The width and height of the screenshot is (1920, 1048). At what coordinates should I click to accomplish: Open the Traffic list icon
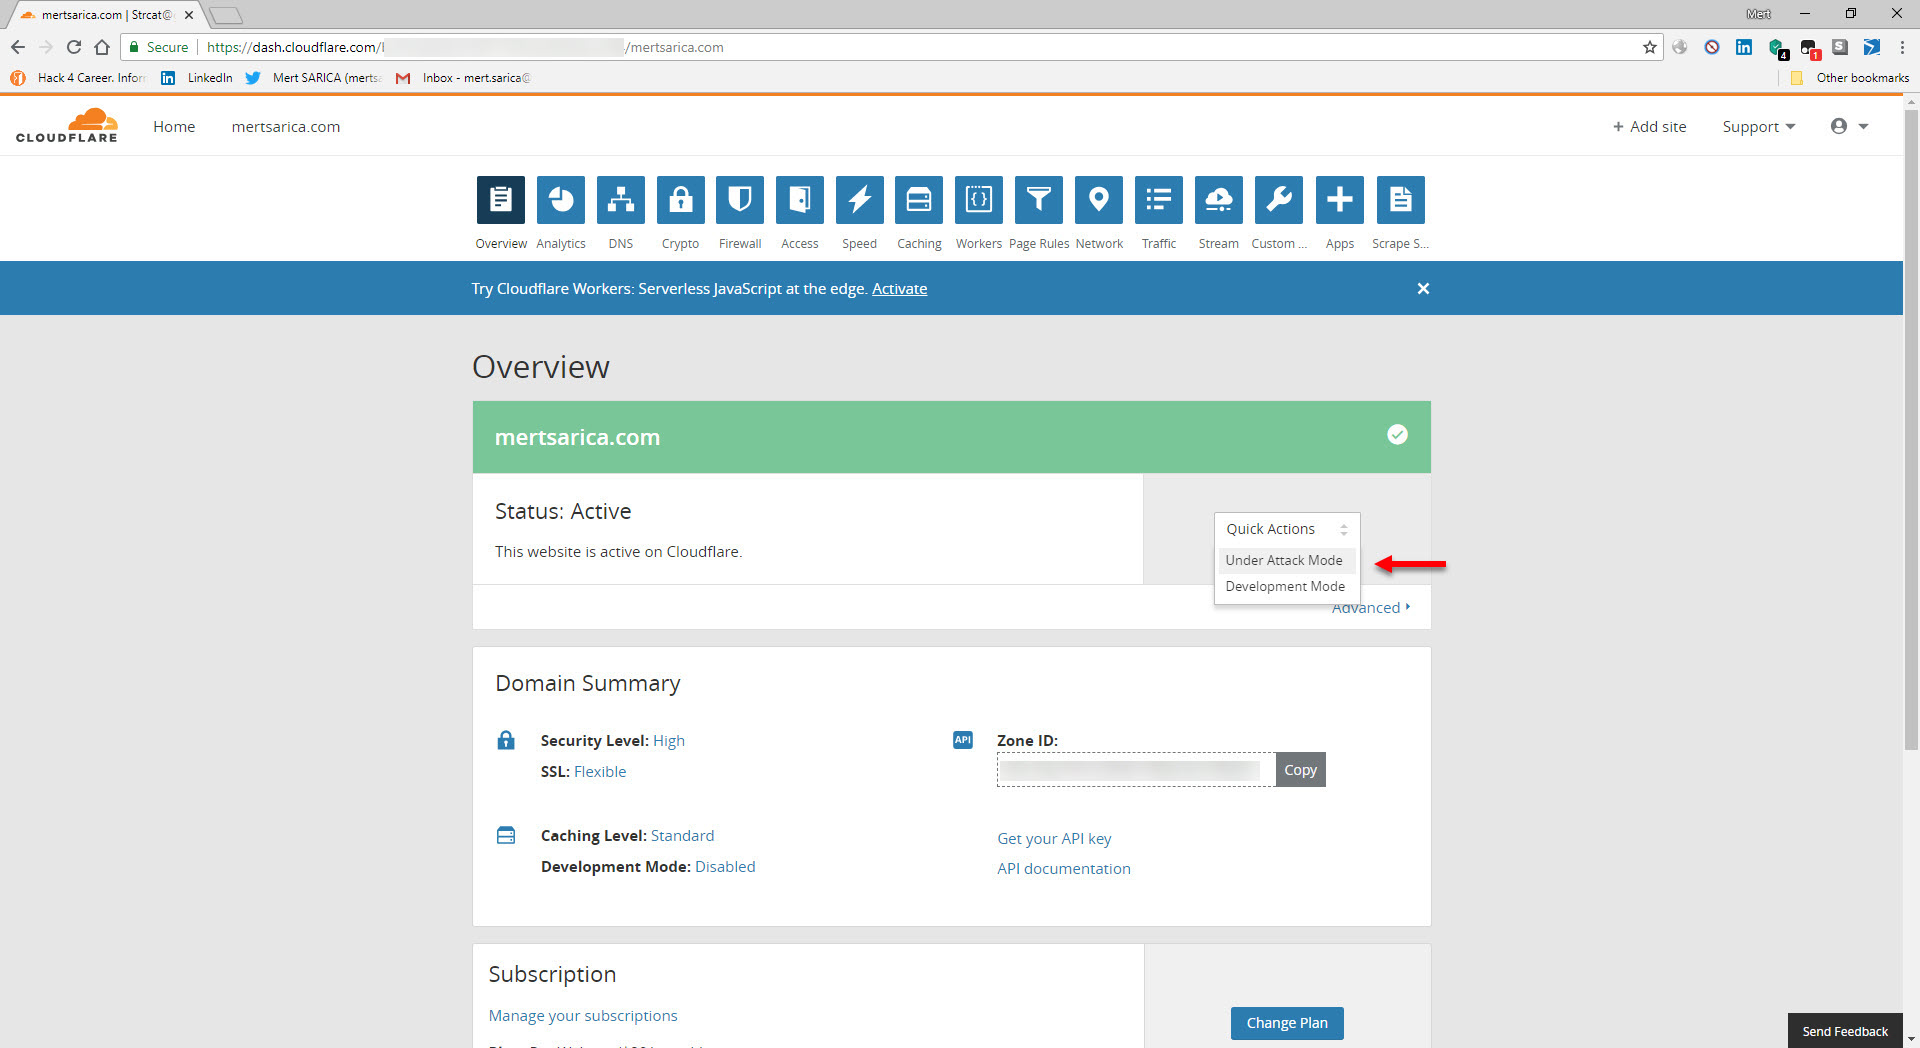tap(1159, 200)
